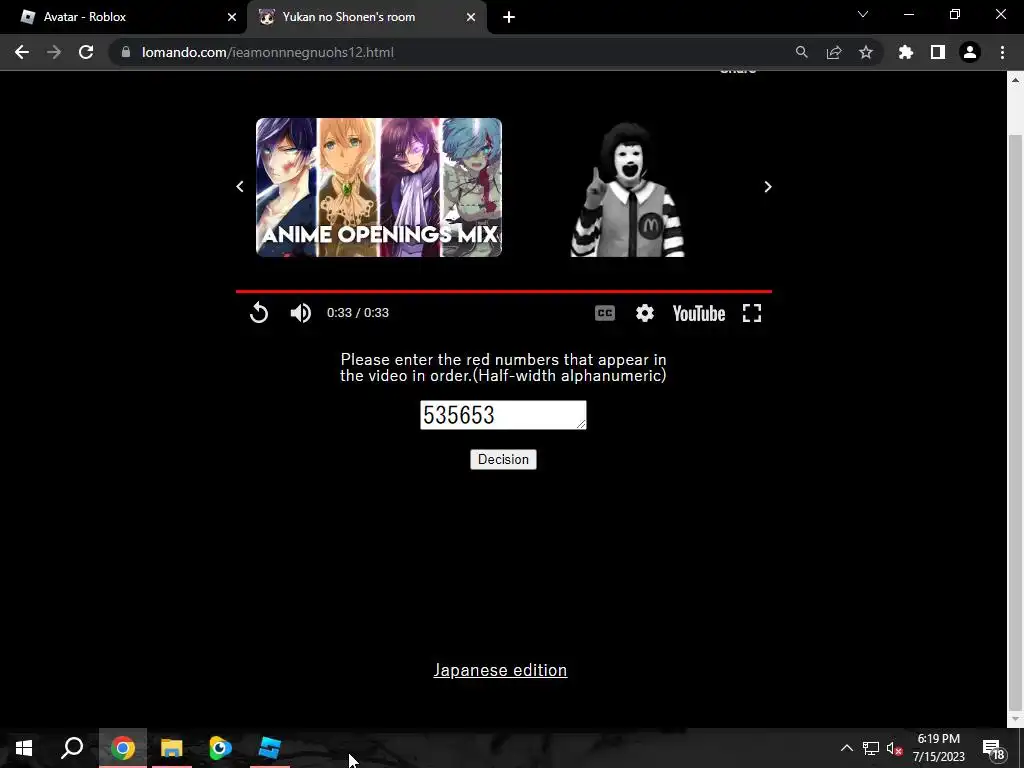Click the page scrollbar down arrow
The height and width of the screenshot is (768, 1024).
pos(1015,720)
